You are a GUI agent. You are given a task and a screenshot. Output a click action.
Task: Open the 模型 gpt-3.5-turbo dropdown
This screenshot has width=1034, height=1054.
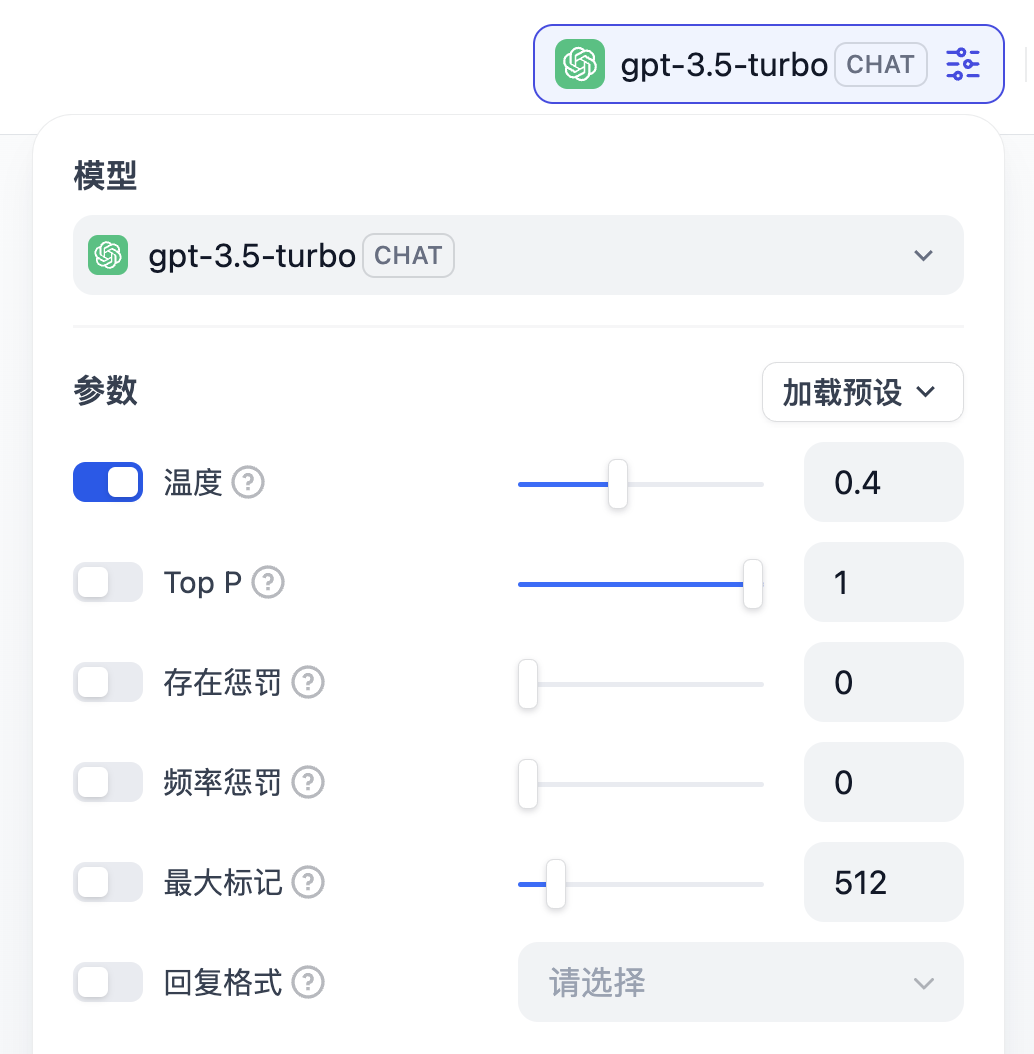coord(518,255)
